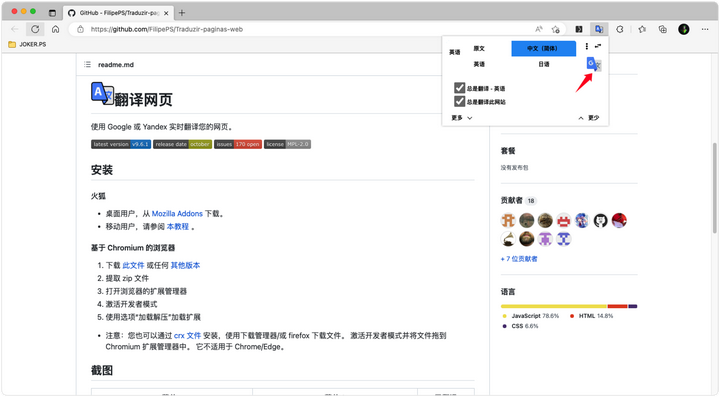The image size is (720, 397).
Task: Click the swap languages icon in popup
Action: (x=598, y=46)
